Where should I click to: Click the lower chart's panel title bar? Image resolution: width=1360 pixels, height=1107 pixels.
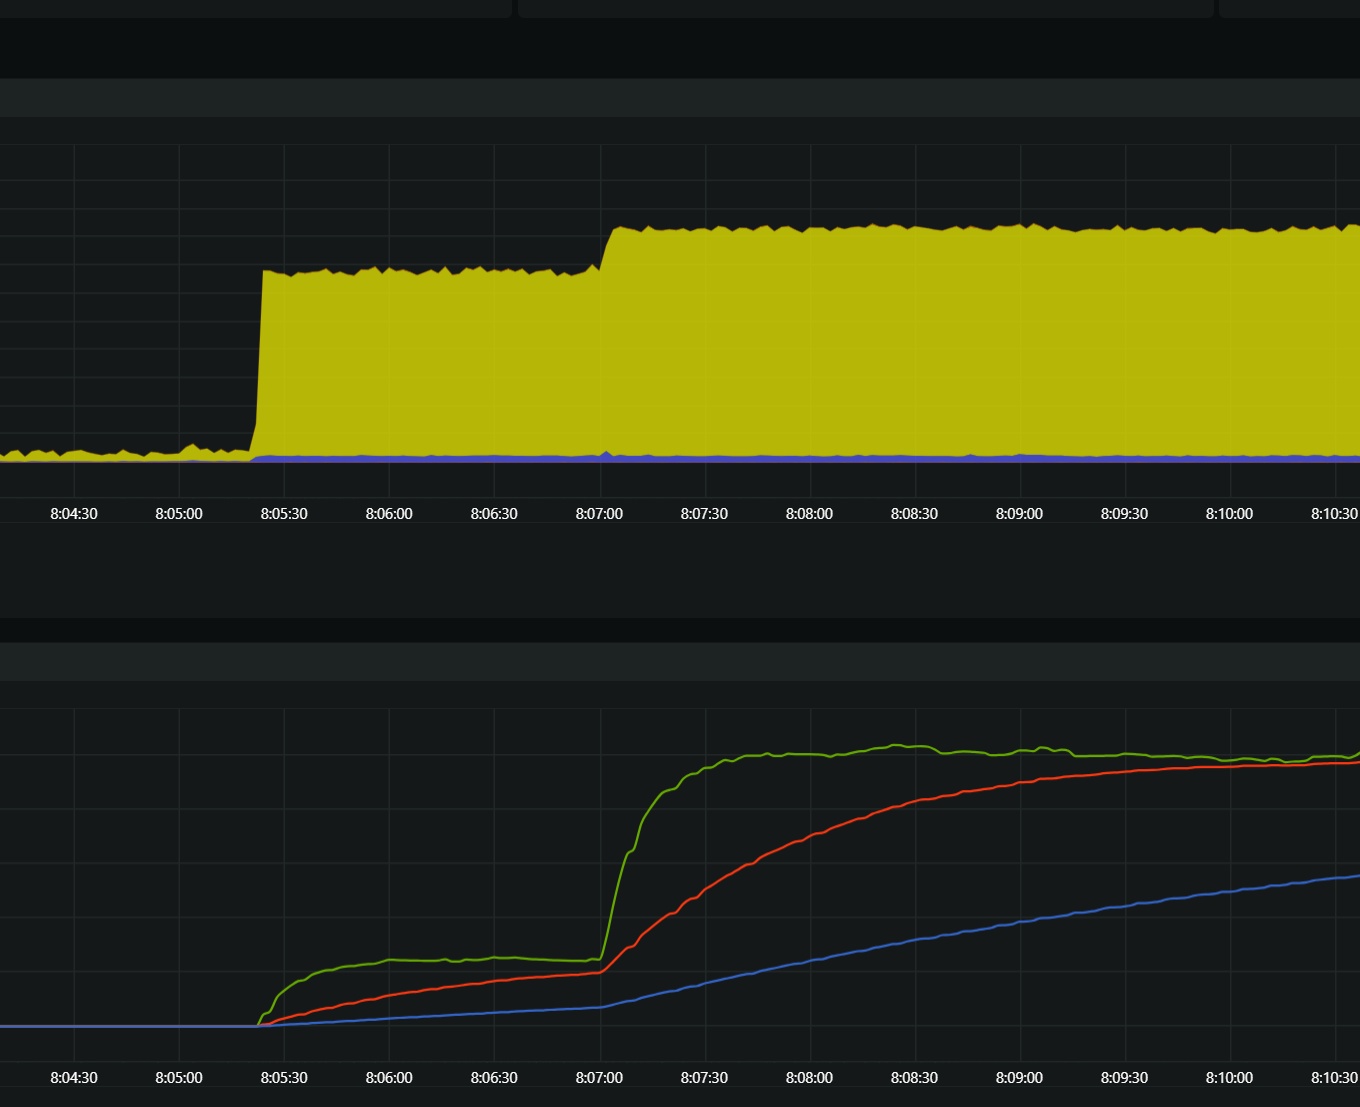680,662
